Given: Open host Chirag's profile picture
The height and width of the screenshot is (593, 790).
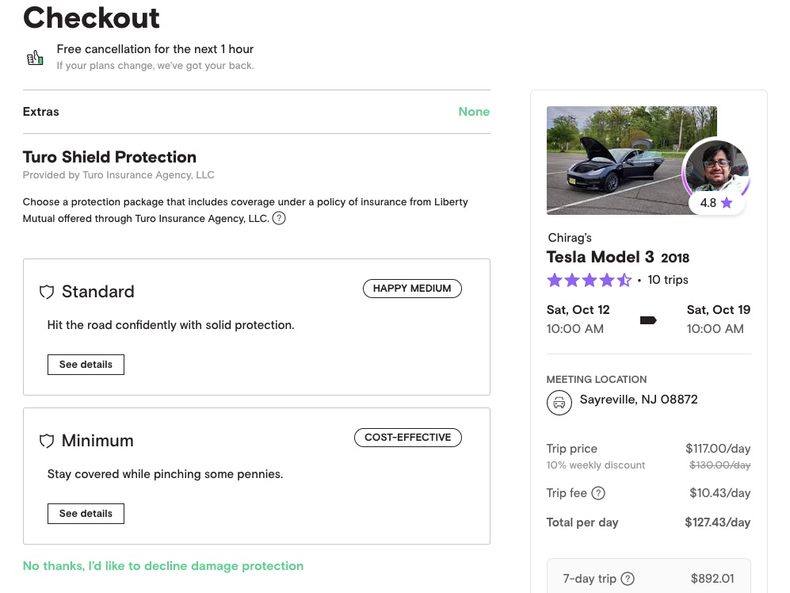Looking at the screenshot, I should 717,163.
